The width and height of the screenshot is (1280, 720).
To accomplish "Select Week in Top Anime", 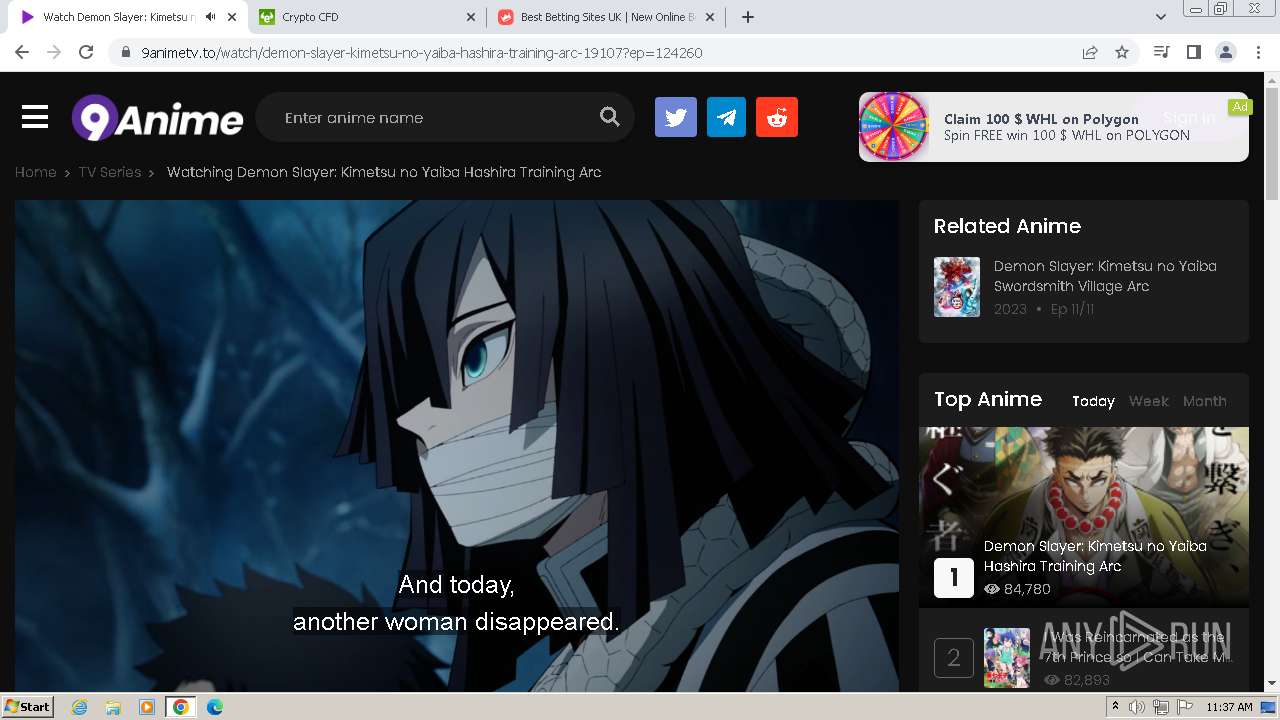I will point(1148,401).
